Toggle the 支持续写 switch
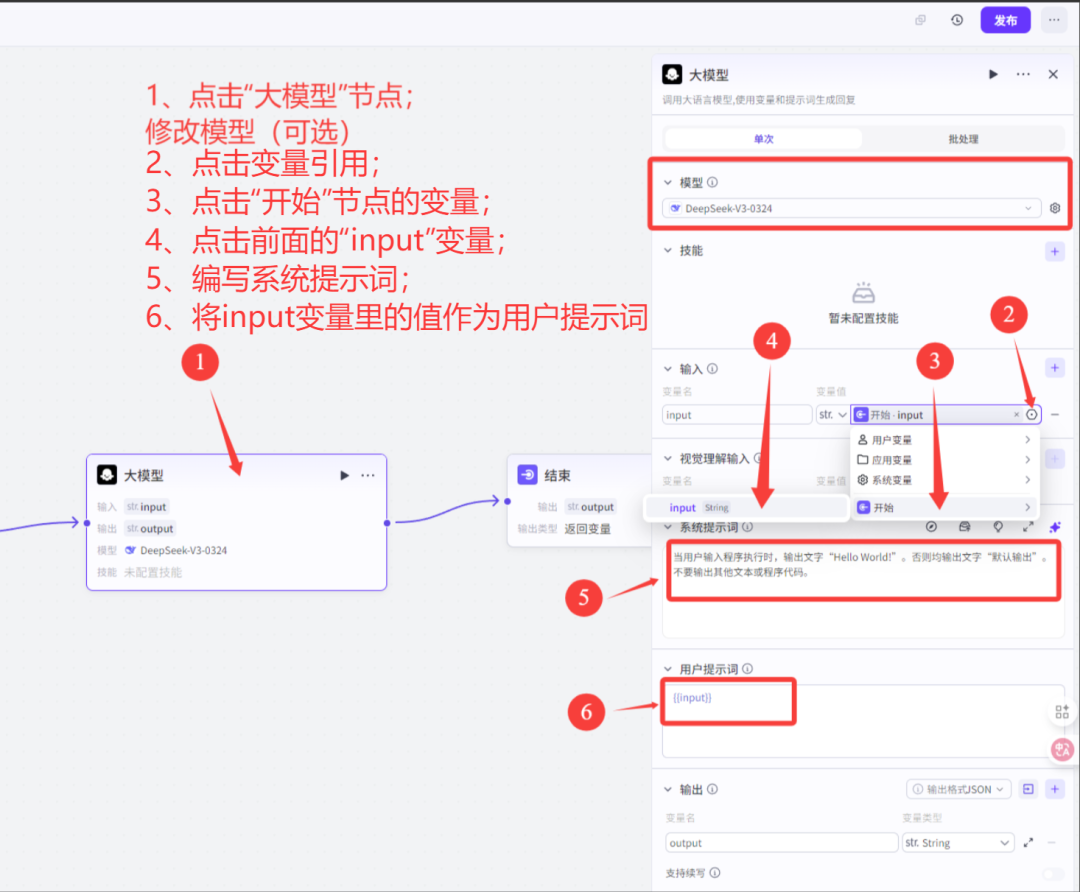The height and width of the screenshot is (892, 1080). point(1053,874)
